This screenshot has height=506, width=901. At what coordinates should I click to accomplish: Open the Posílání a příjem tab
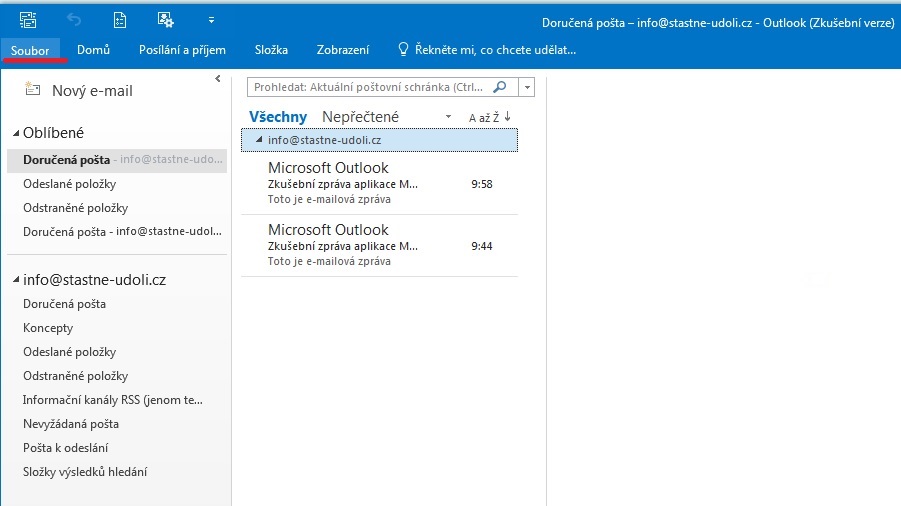click(x=182, y=50)
